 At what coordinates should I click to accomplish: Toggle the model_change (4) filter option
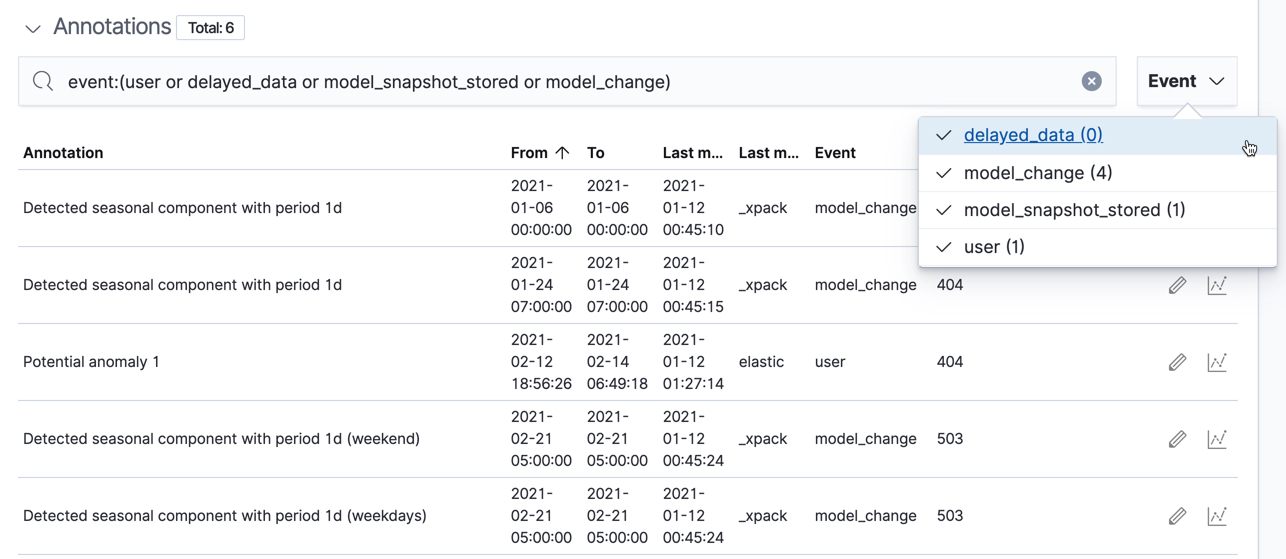point(1037,173)
